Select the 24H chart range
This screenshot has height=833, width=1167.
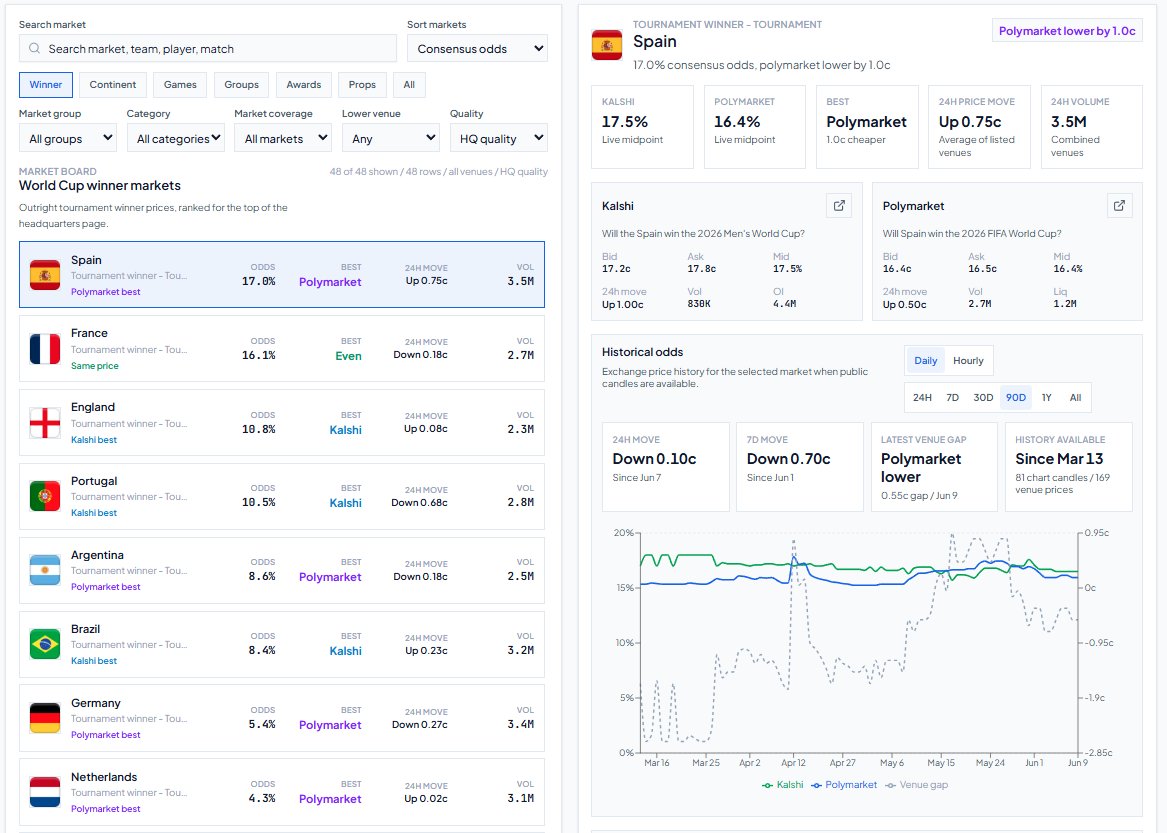coord(922,398)
